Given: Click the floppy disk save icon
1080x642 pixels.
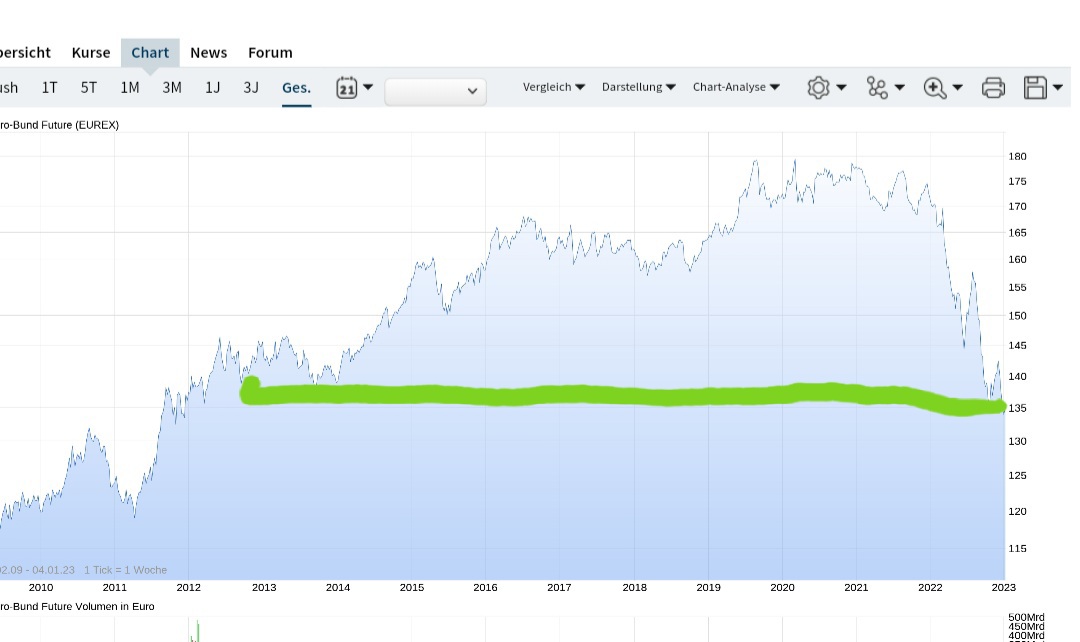Looking at the screenshot, I should point(1041,87).
